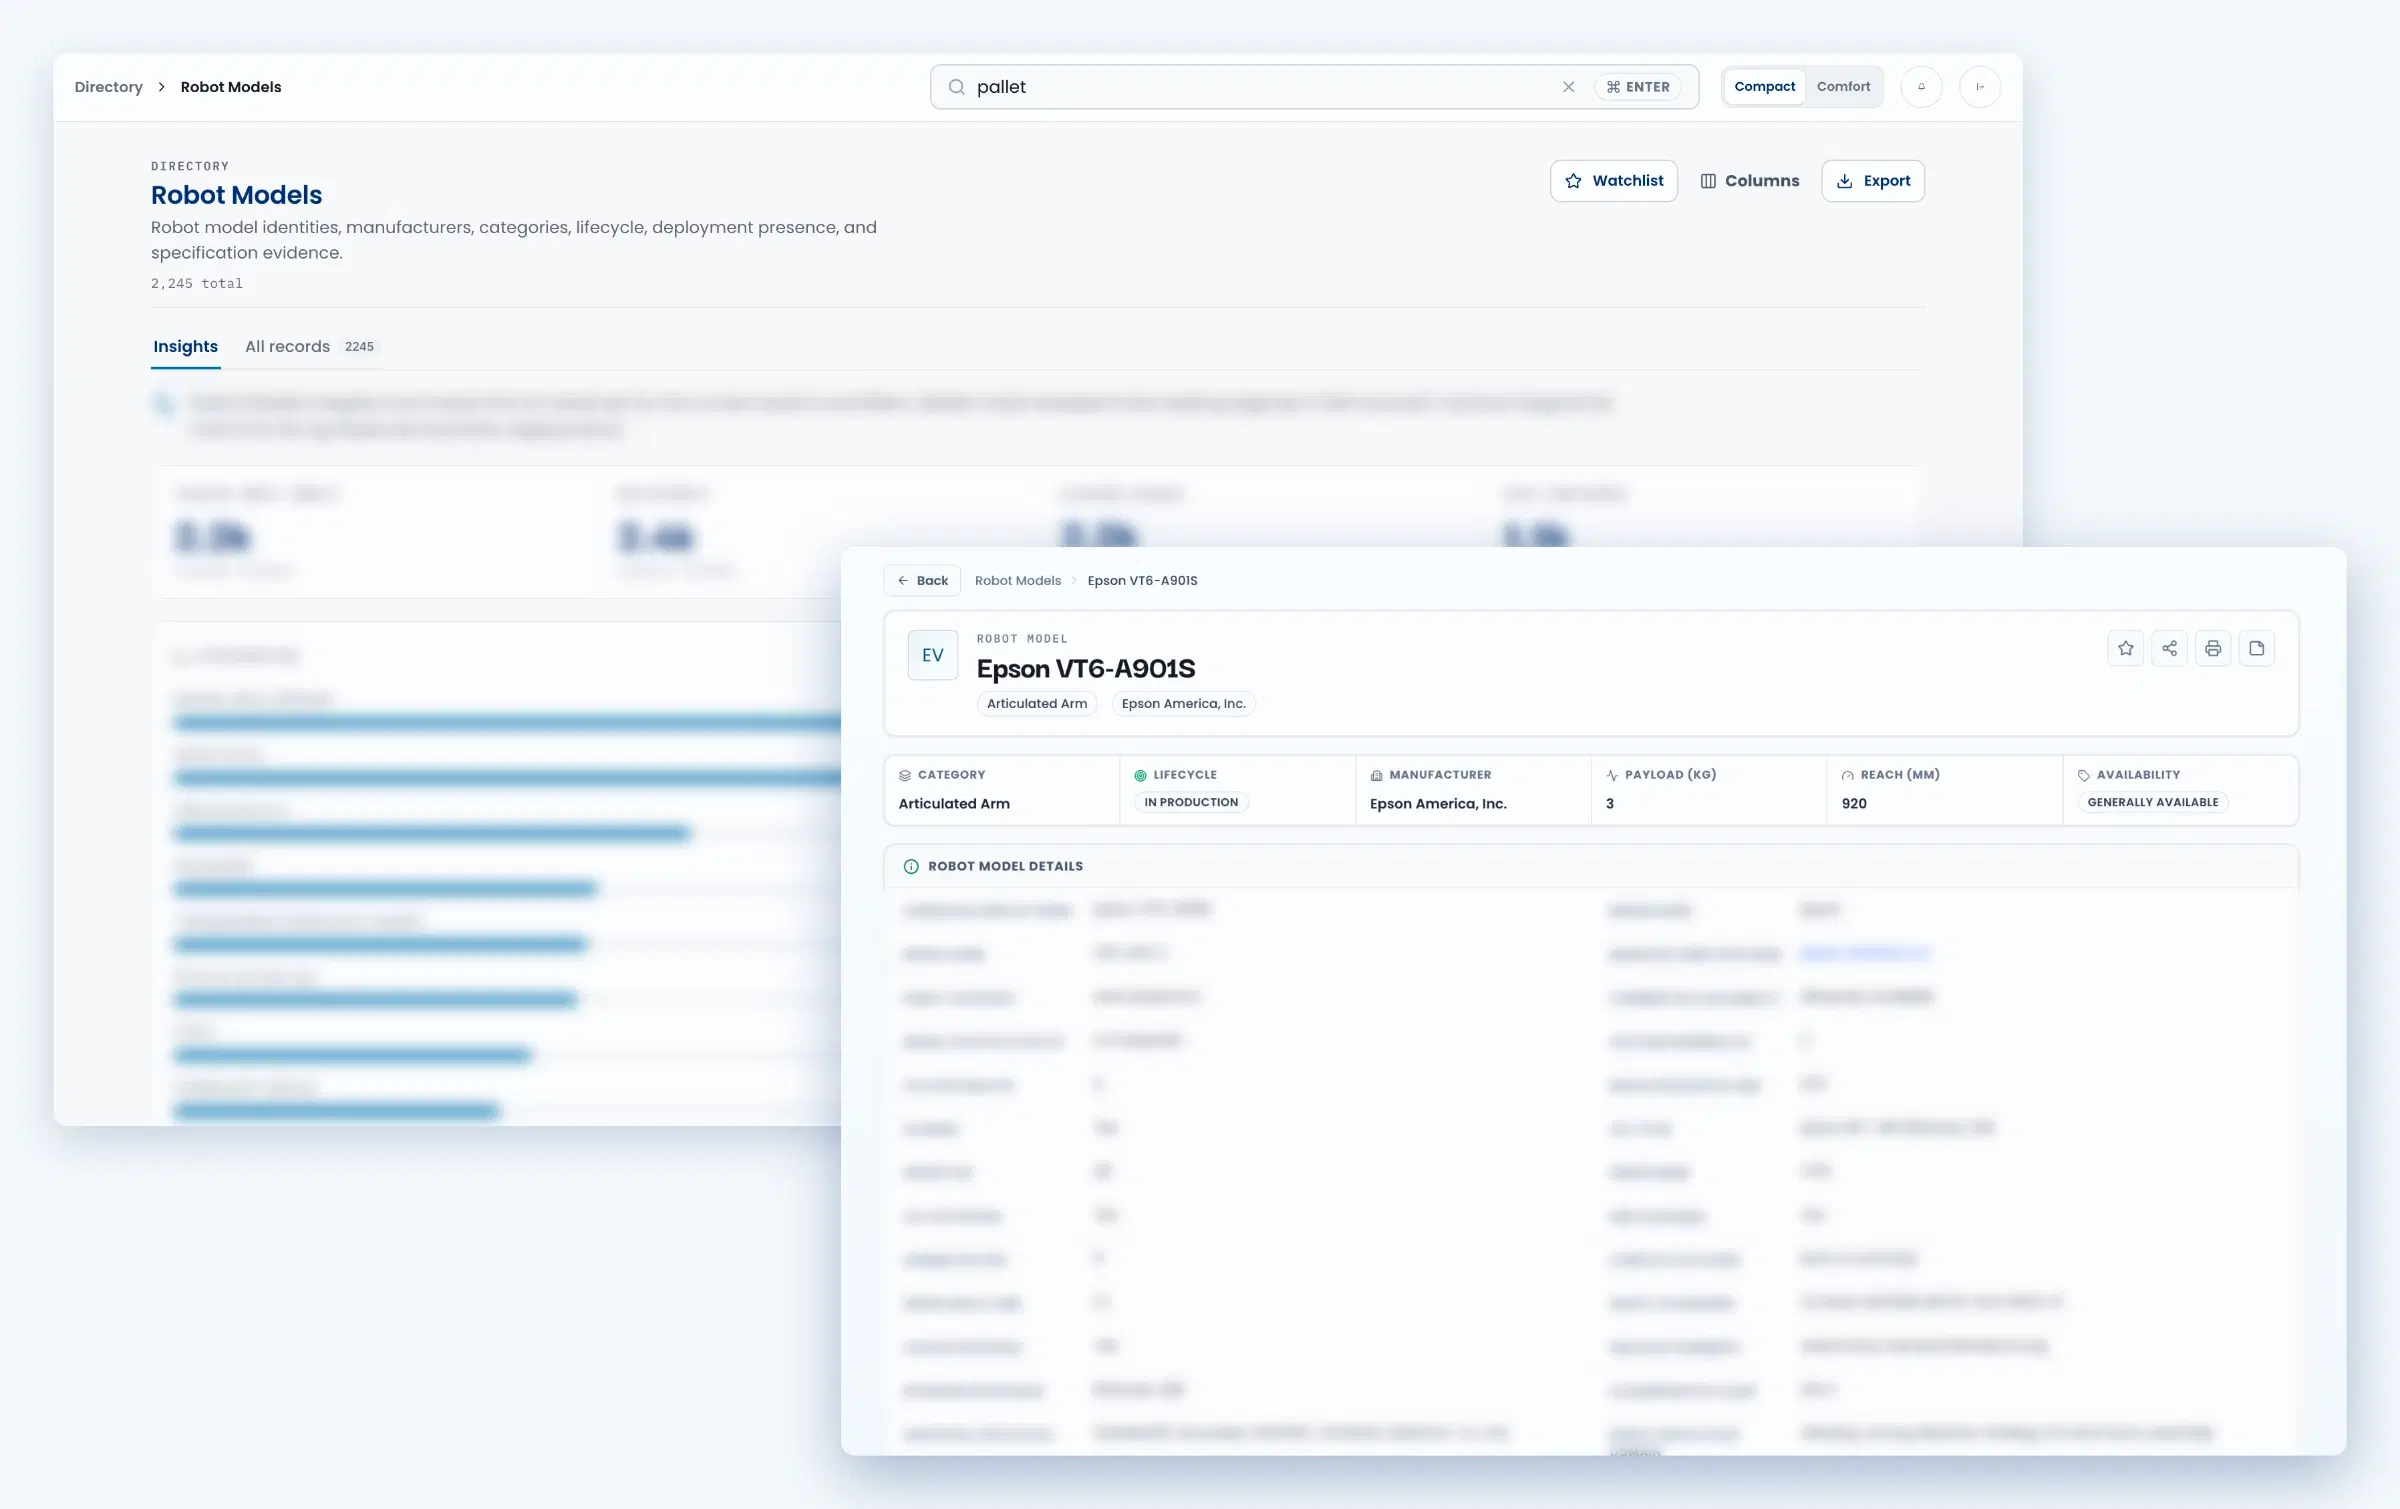Click the command ENTER shortcut badge
This screenshot has height=1509, width=2400.
(x=1637, y=87)
